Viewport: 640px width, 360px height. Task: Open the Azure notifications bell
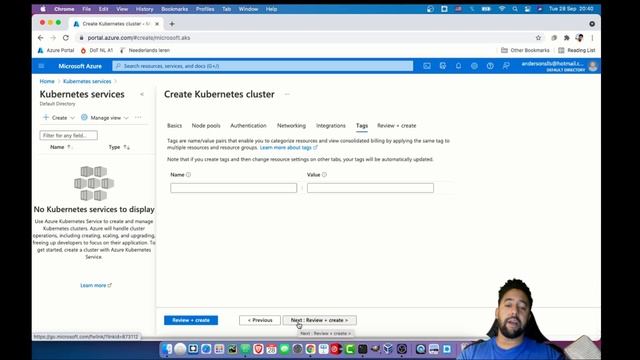[458, 66]
